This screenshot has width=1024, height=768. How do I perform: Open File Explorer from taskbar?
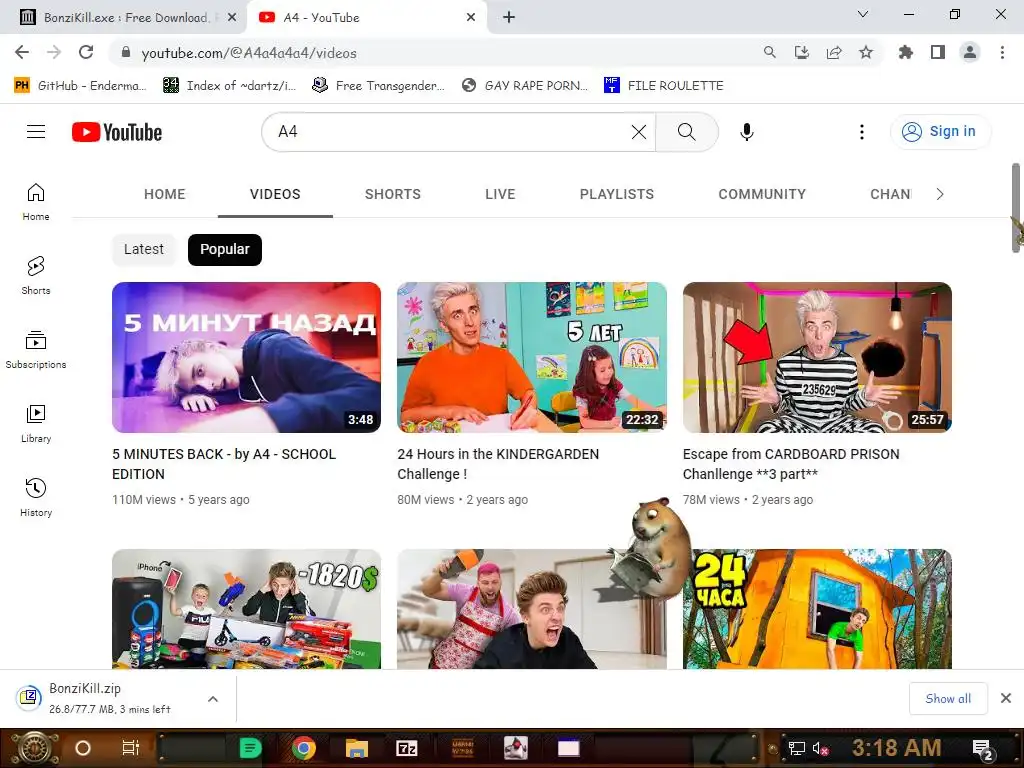(357, 748)
